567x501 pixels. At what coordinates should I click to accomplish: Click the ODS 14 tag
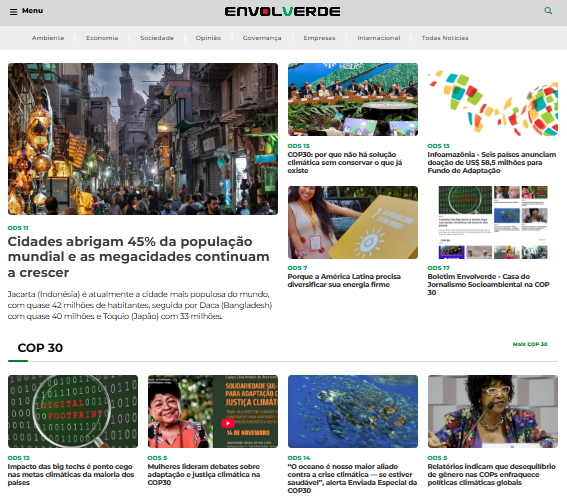(299, 458)
